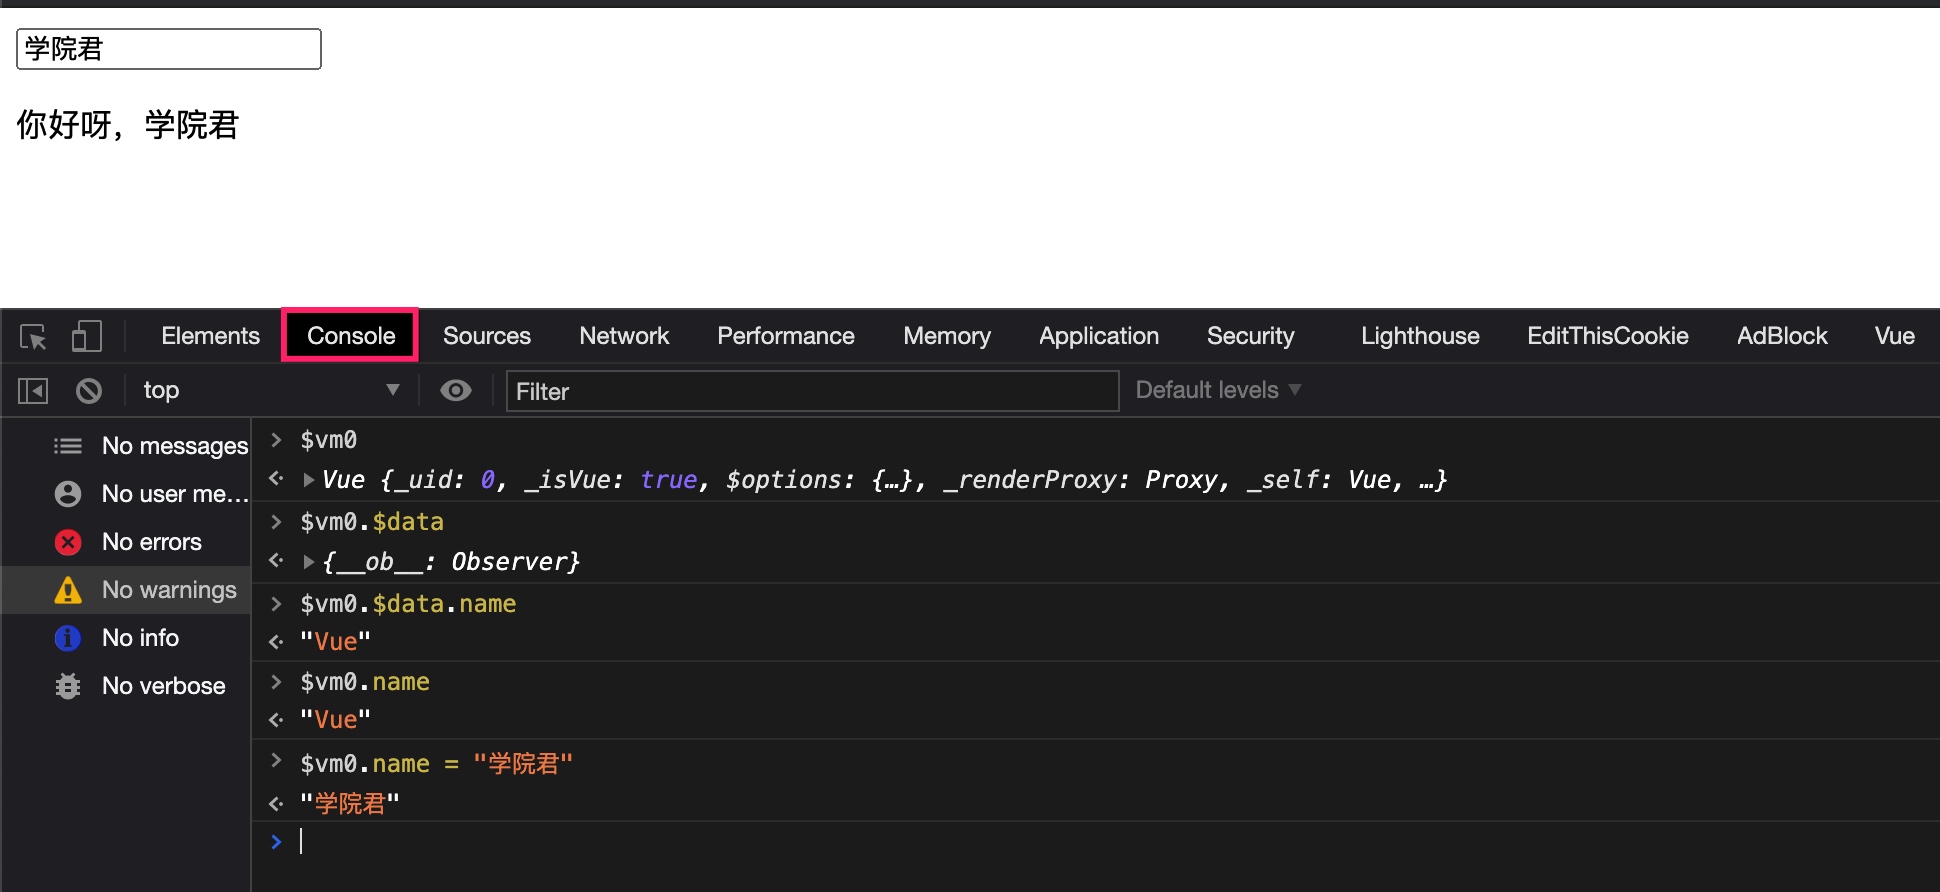Image resolution: width=1940 pixels, height=892 pixels.
Task: Switch to the Vue devtools tab
Action: coord(1895,336)
